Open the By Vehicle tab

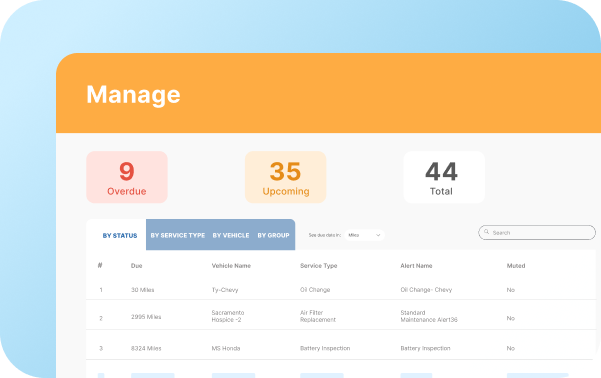click(231, 235)
